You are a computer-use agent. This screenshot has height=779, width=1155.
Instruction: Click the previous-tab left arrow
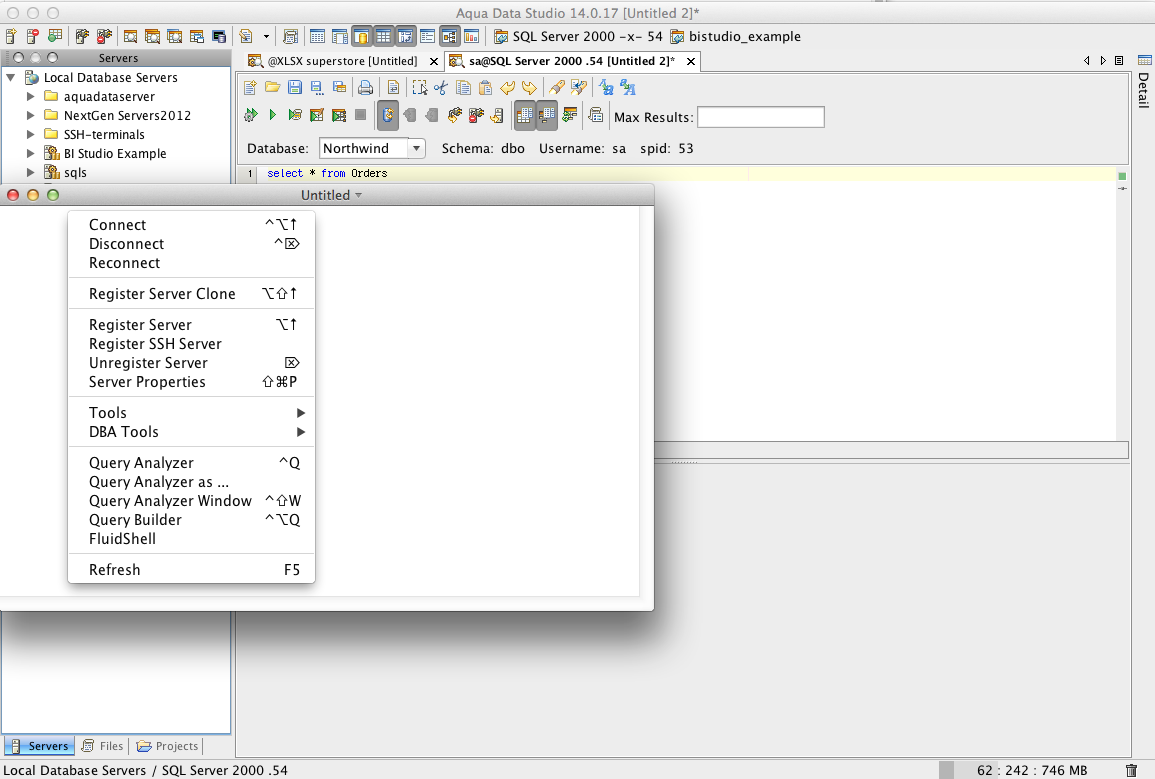point(1086,61)
